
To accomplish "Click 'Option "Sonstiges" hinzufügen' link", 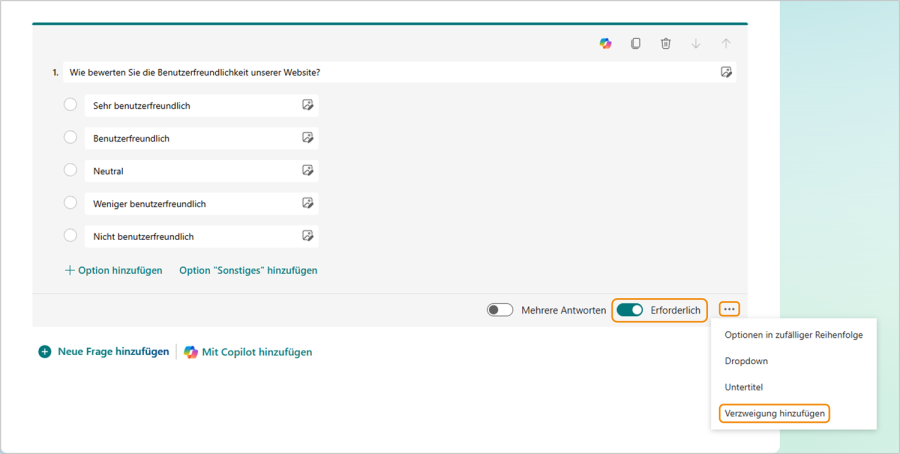I will (x=248, y=270).
